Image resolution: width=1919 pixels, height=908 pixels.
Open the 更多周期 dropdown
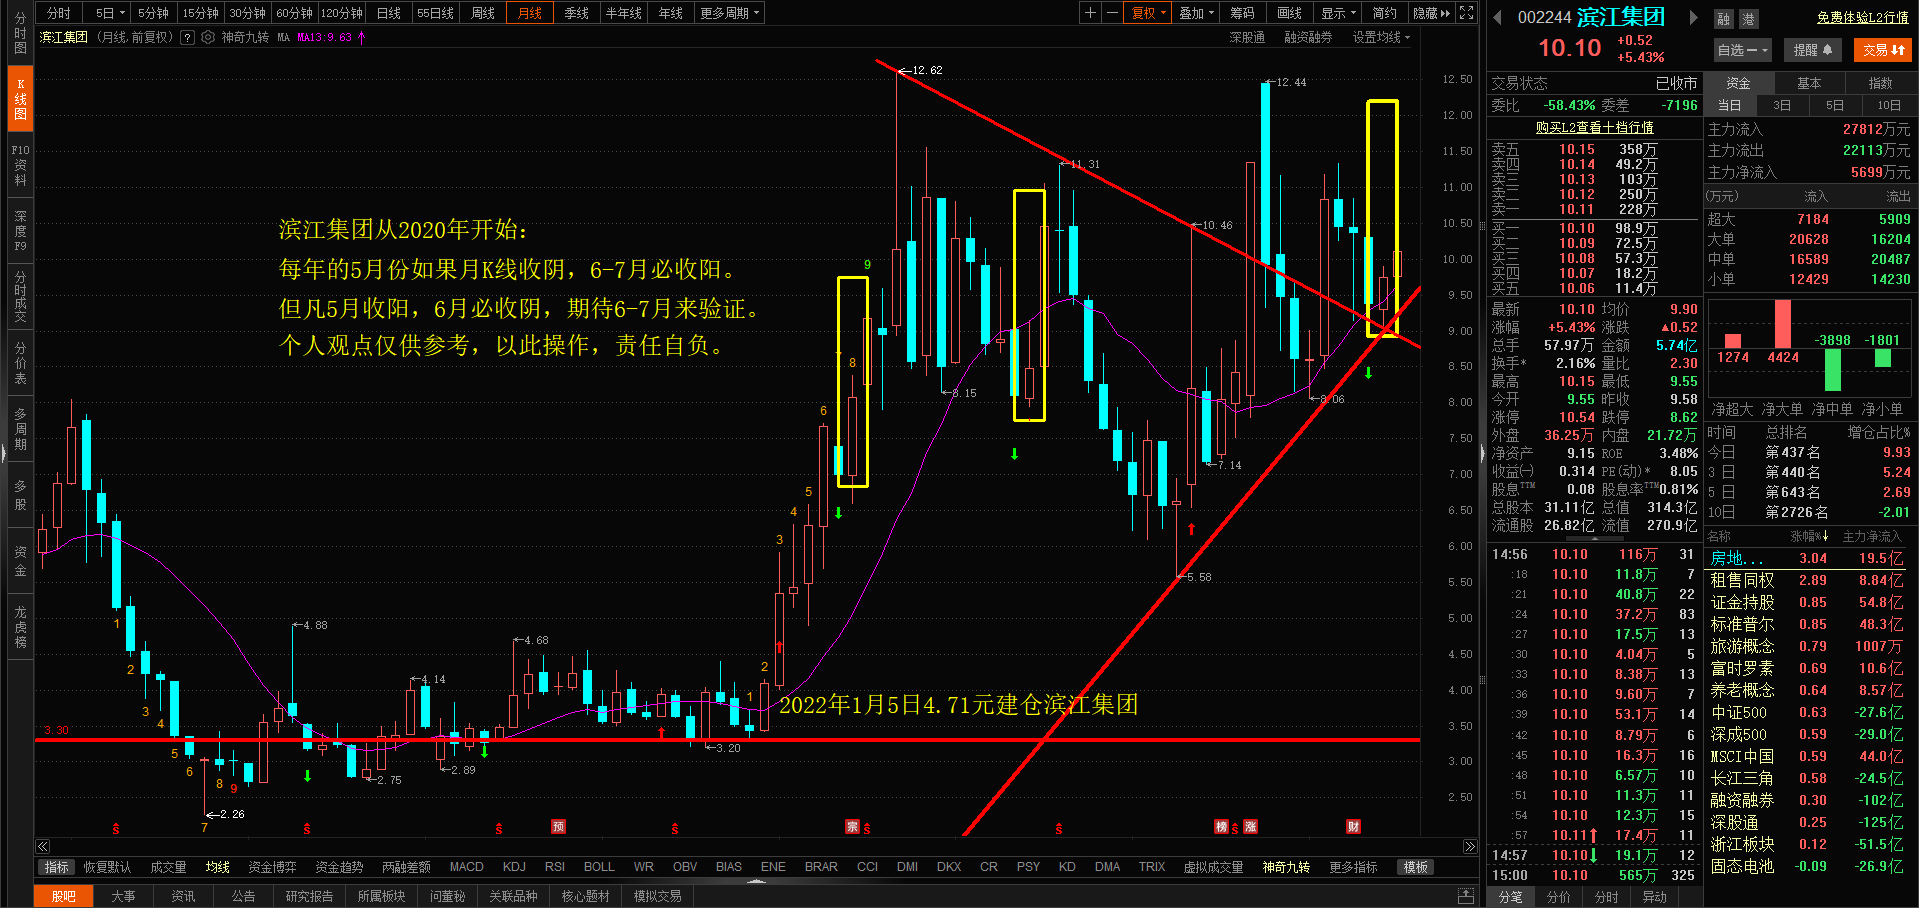click(730, 13)
